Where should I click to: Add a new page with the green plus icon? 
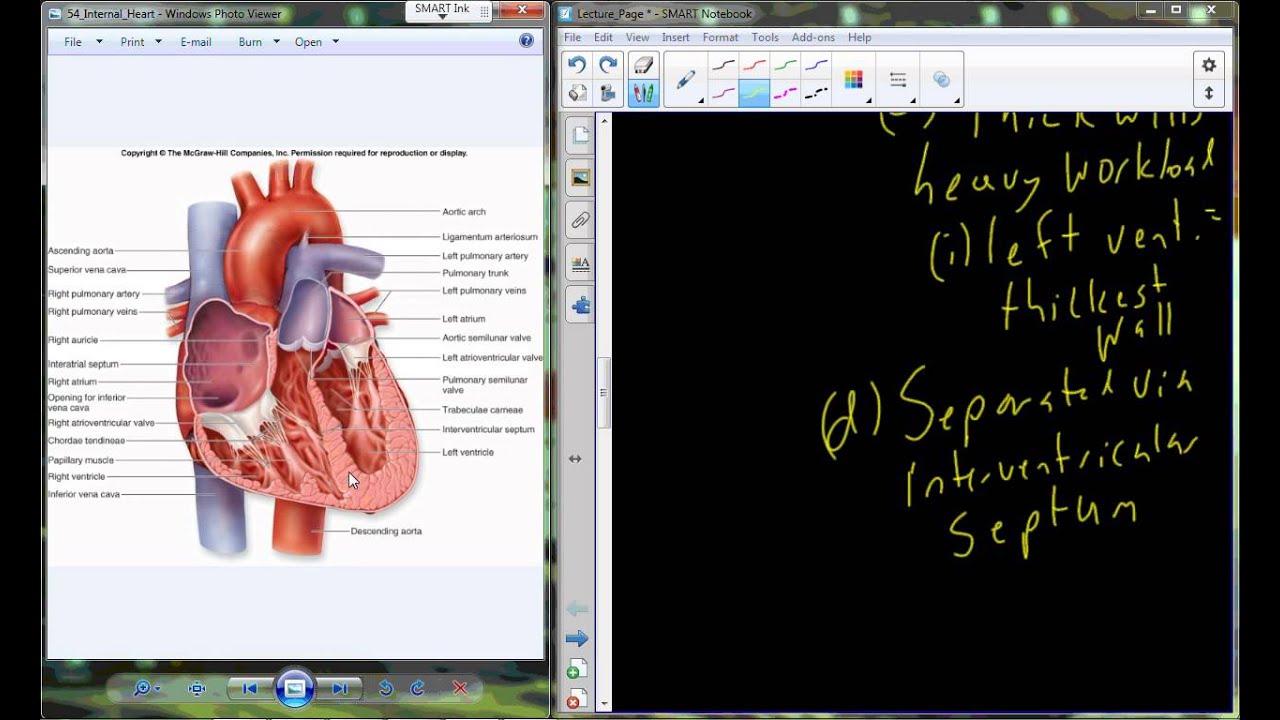coord(576,669)
